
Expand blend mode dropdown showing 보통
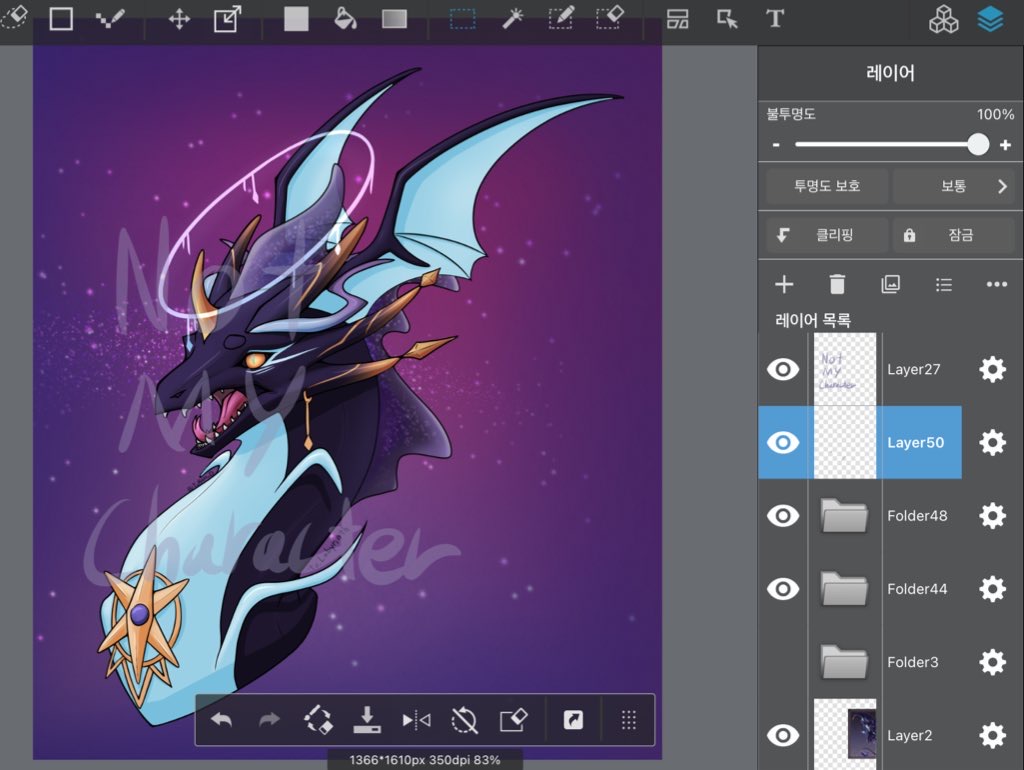[x=957, y=186]
